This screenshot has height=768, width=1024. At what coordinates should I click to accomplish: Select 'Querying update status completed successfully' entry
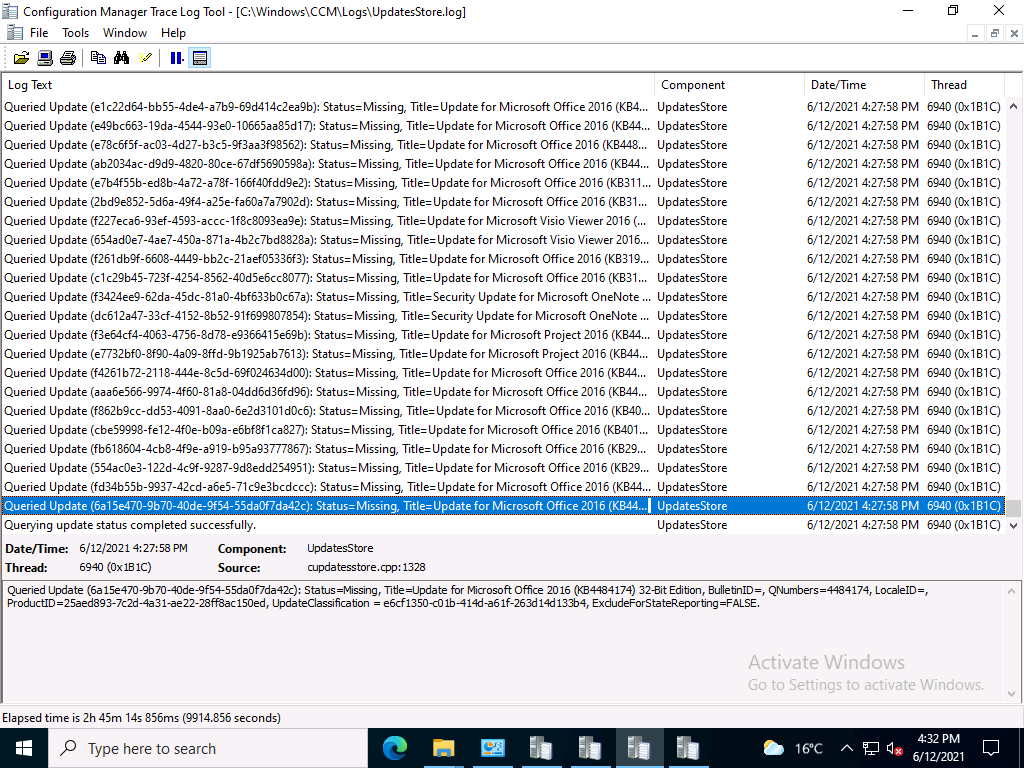click(x=503, y=524)
